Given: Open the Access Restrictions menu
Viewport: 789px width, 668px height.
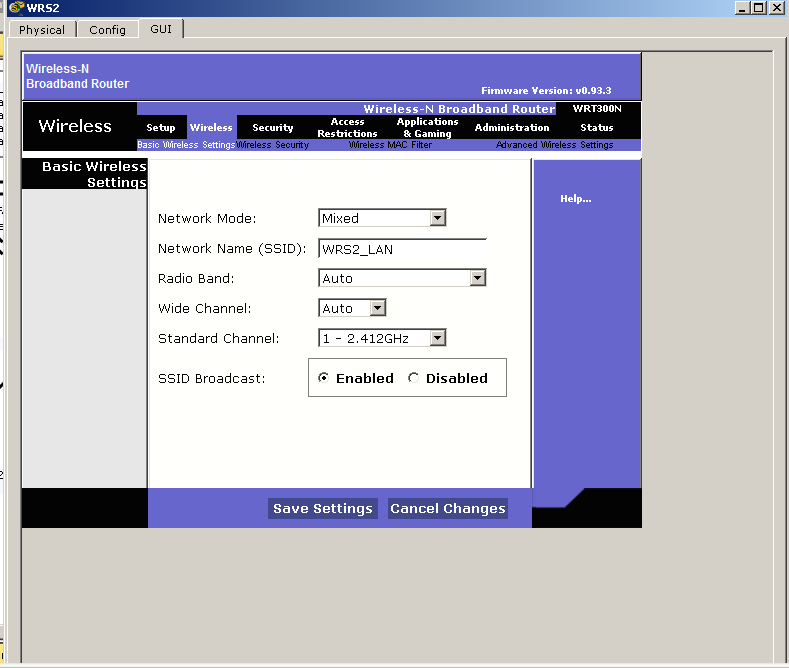Looking at the screenshot, I should 347,128.
